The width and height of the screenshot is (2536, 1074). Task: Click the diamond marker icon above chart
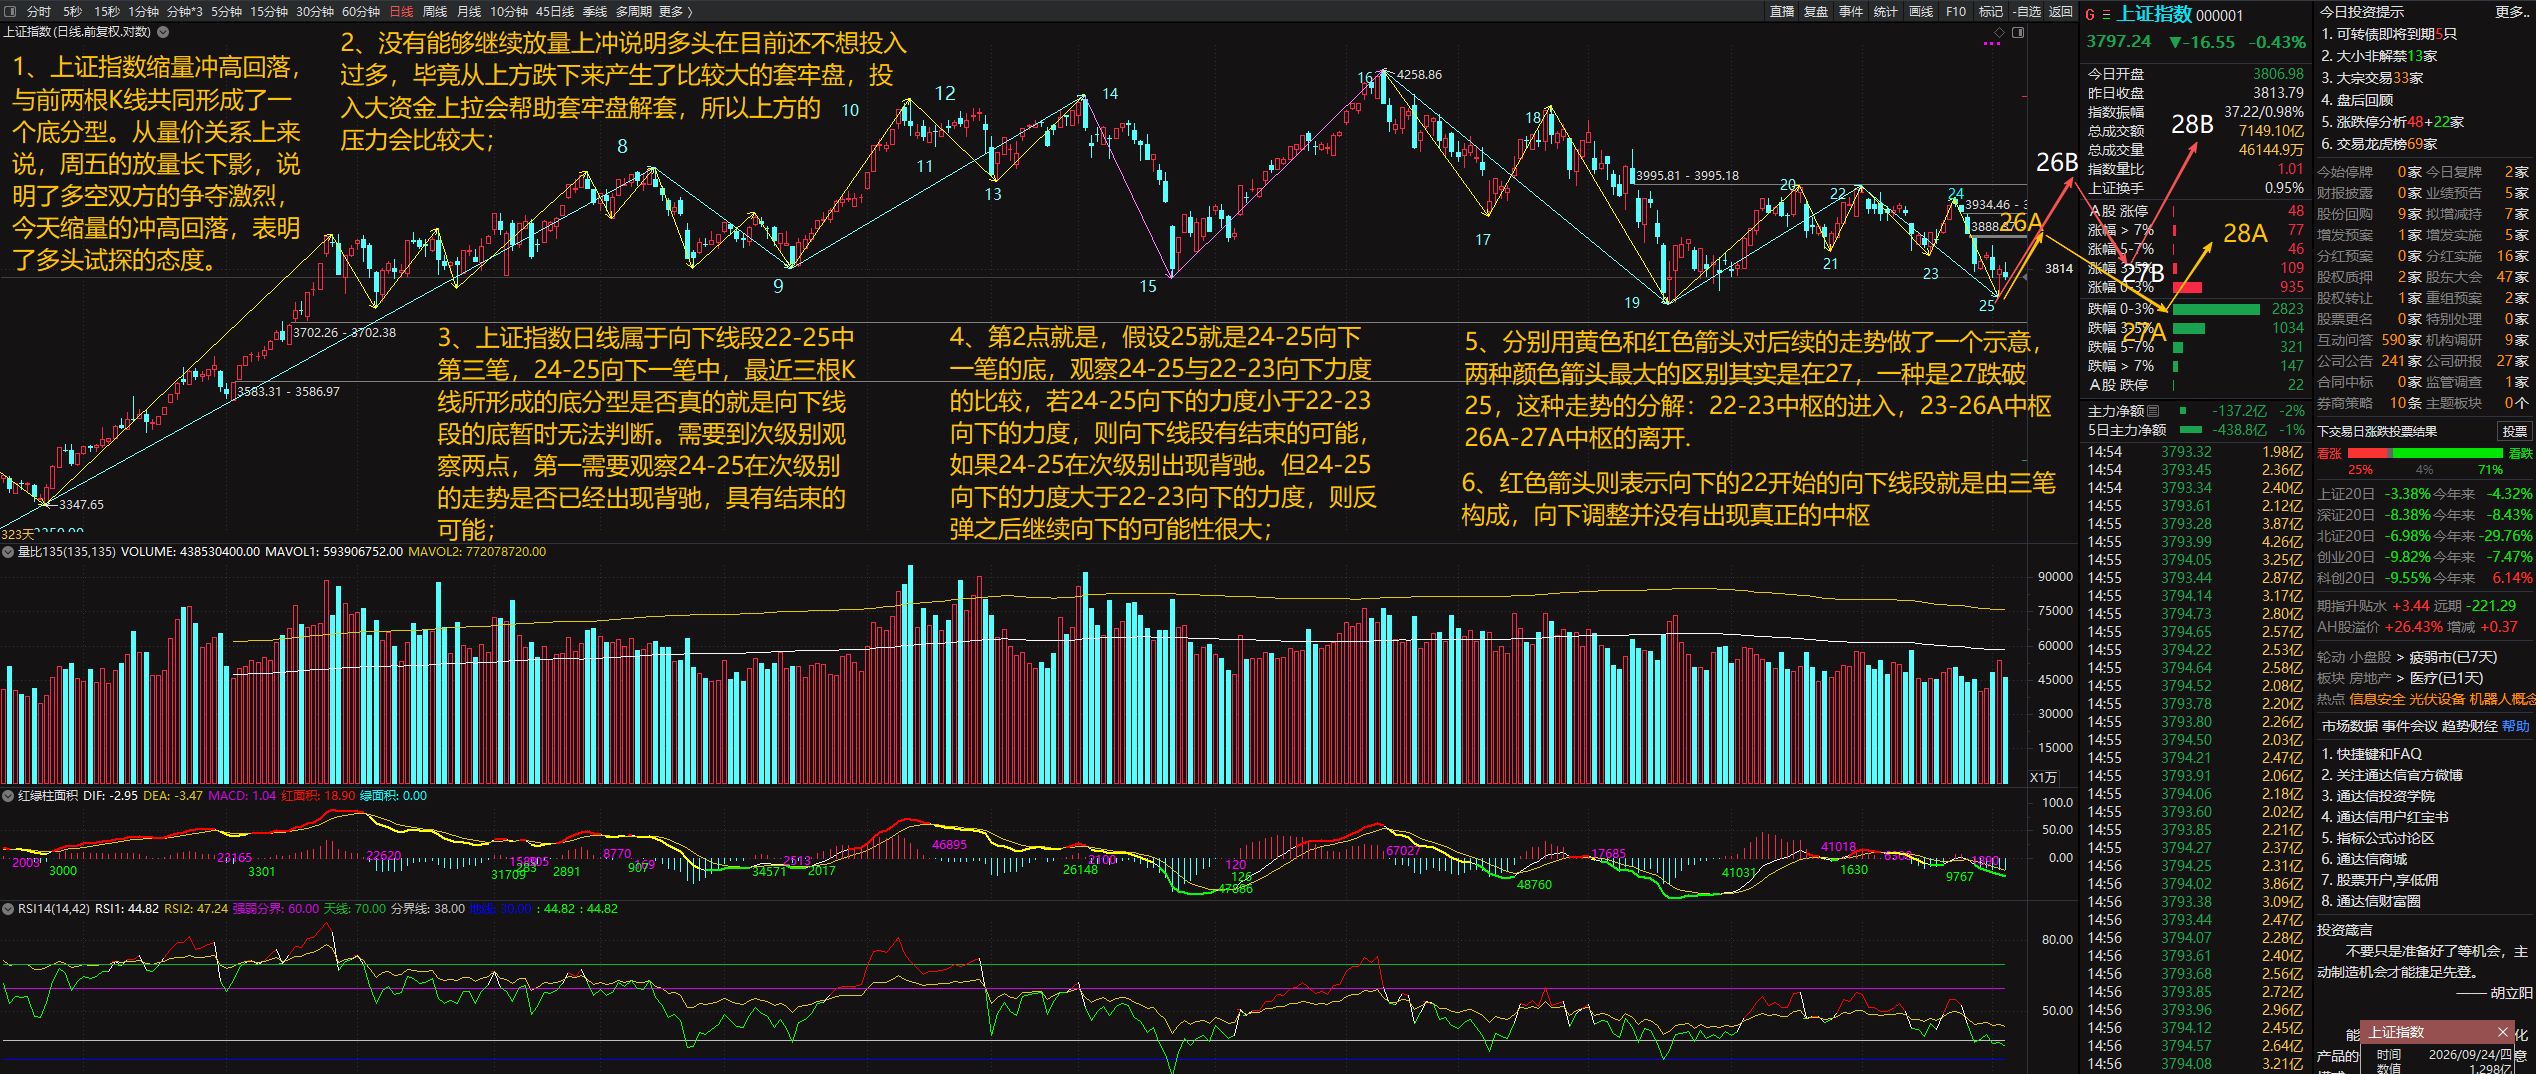tap(1999, 32)
